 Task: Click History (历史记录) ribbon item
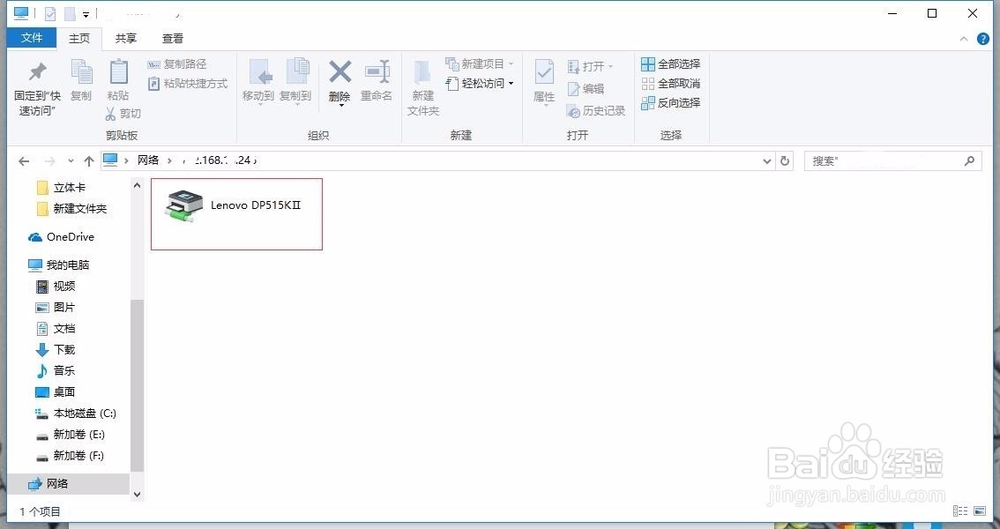click(x=596, y=111)
